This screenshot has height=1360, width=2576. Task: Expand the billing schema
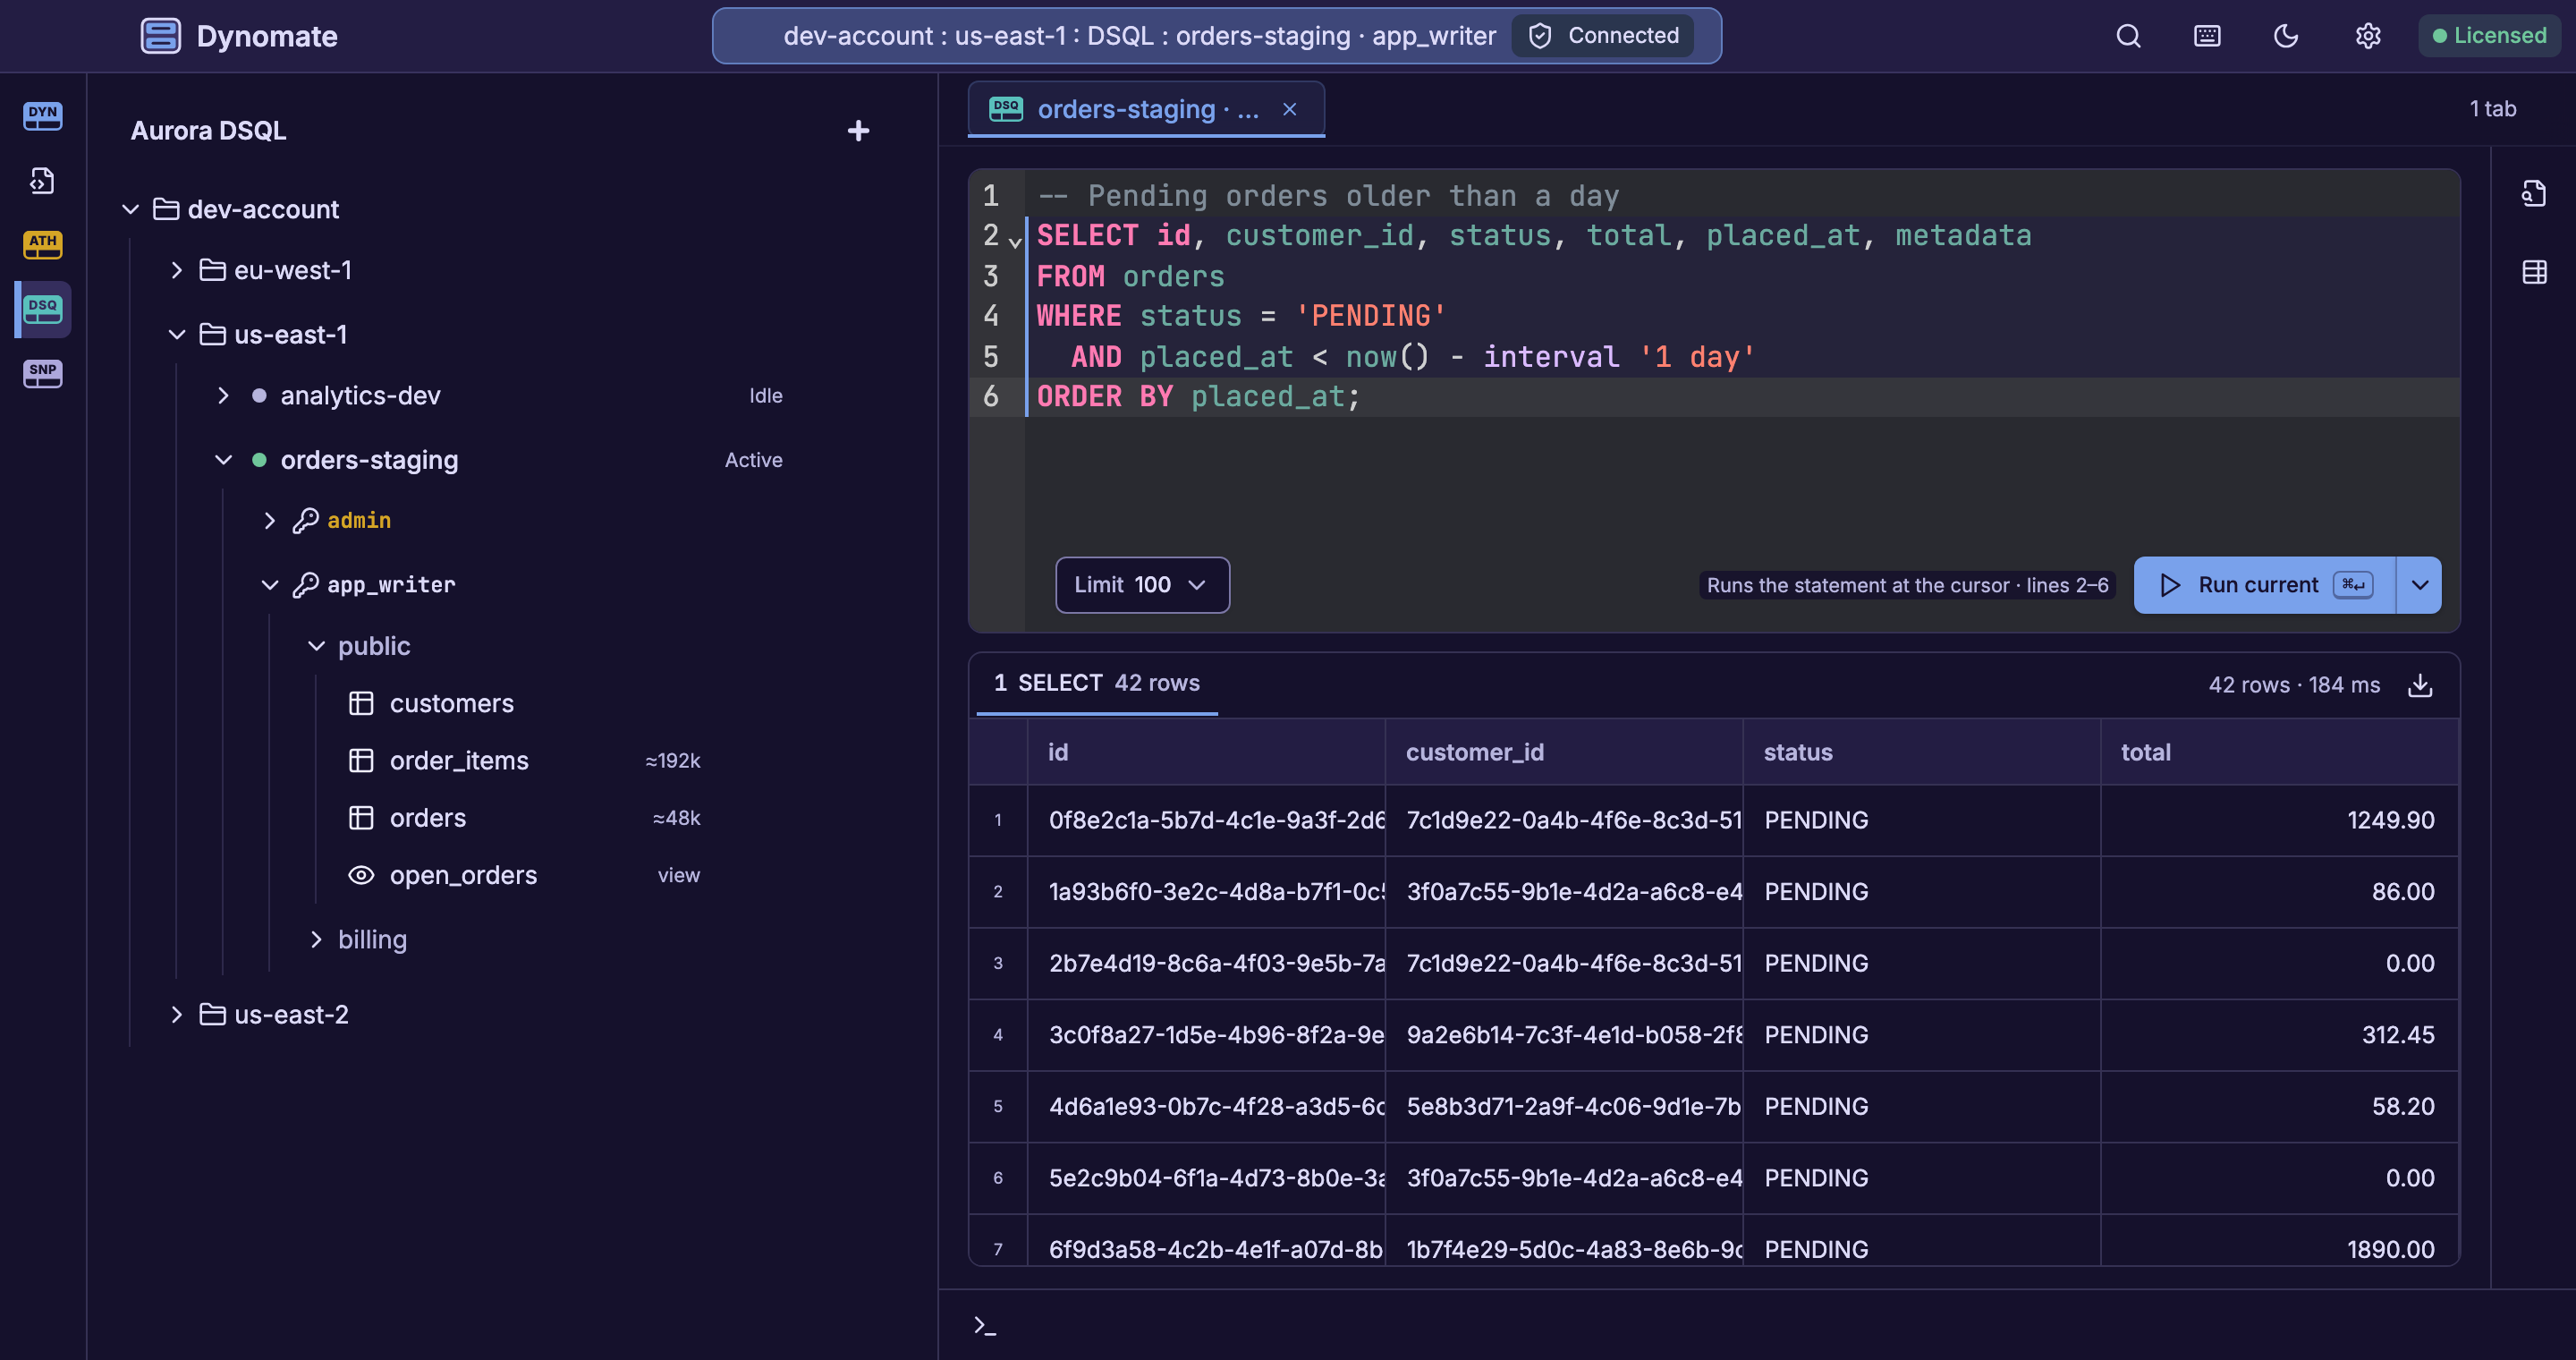tap(316, 940)
